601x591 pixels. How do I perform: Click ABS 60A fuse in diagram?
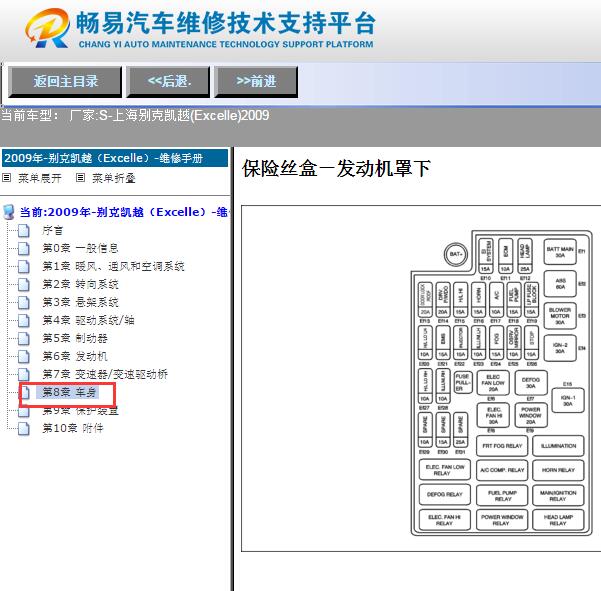tap(560, 284)
